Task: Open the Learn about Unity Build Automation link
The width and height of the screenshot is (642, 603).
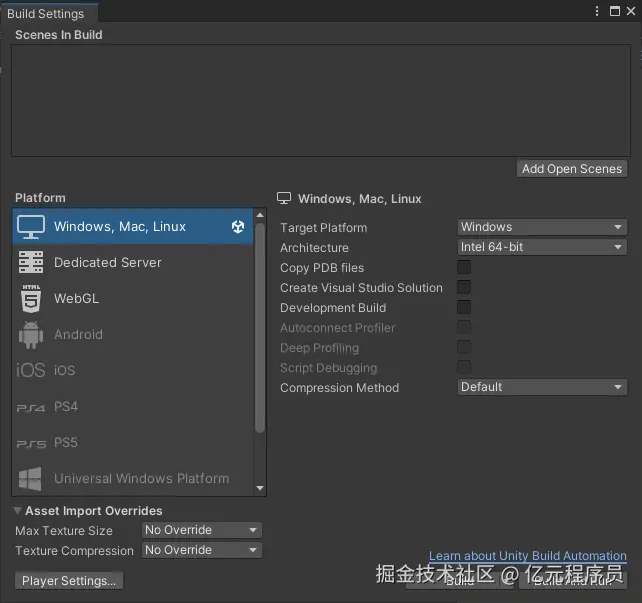Action: [527, 556]
